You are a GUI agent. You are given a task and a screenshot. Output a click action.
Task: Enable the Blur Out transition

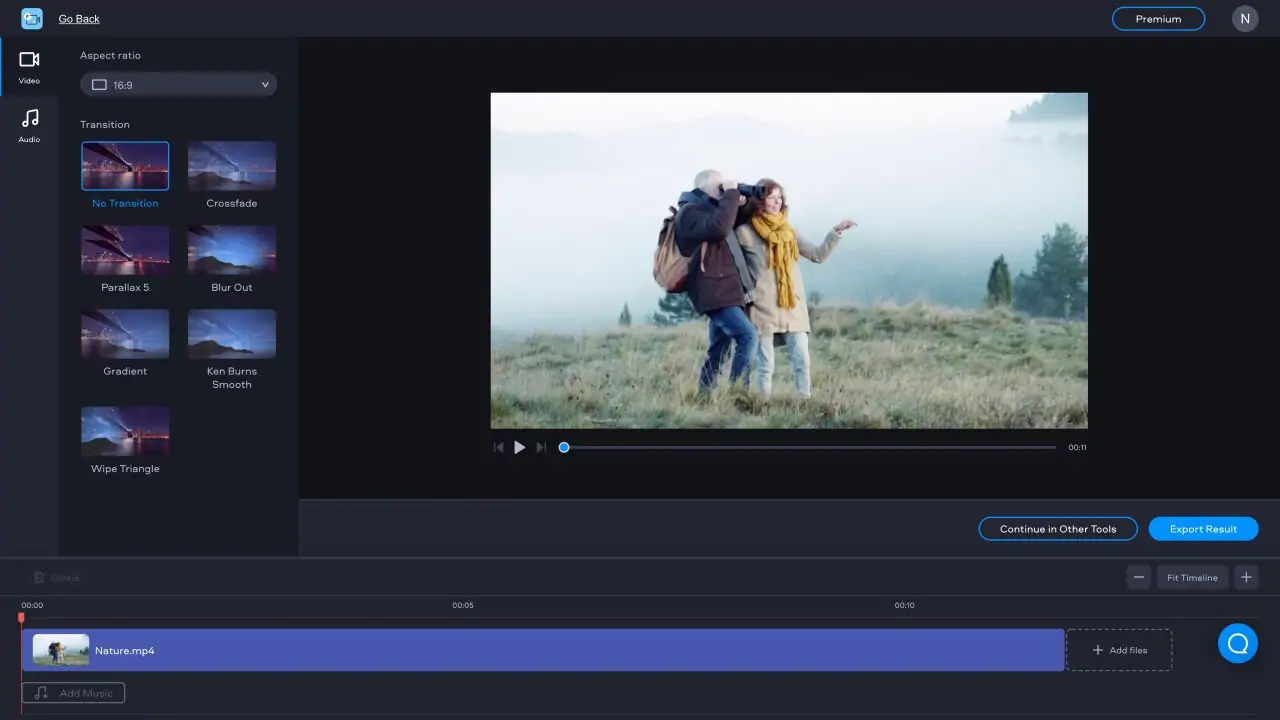click(x=231, y=250)
